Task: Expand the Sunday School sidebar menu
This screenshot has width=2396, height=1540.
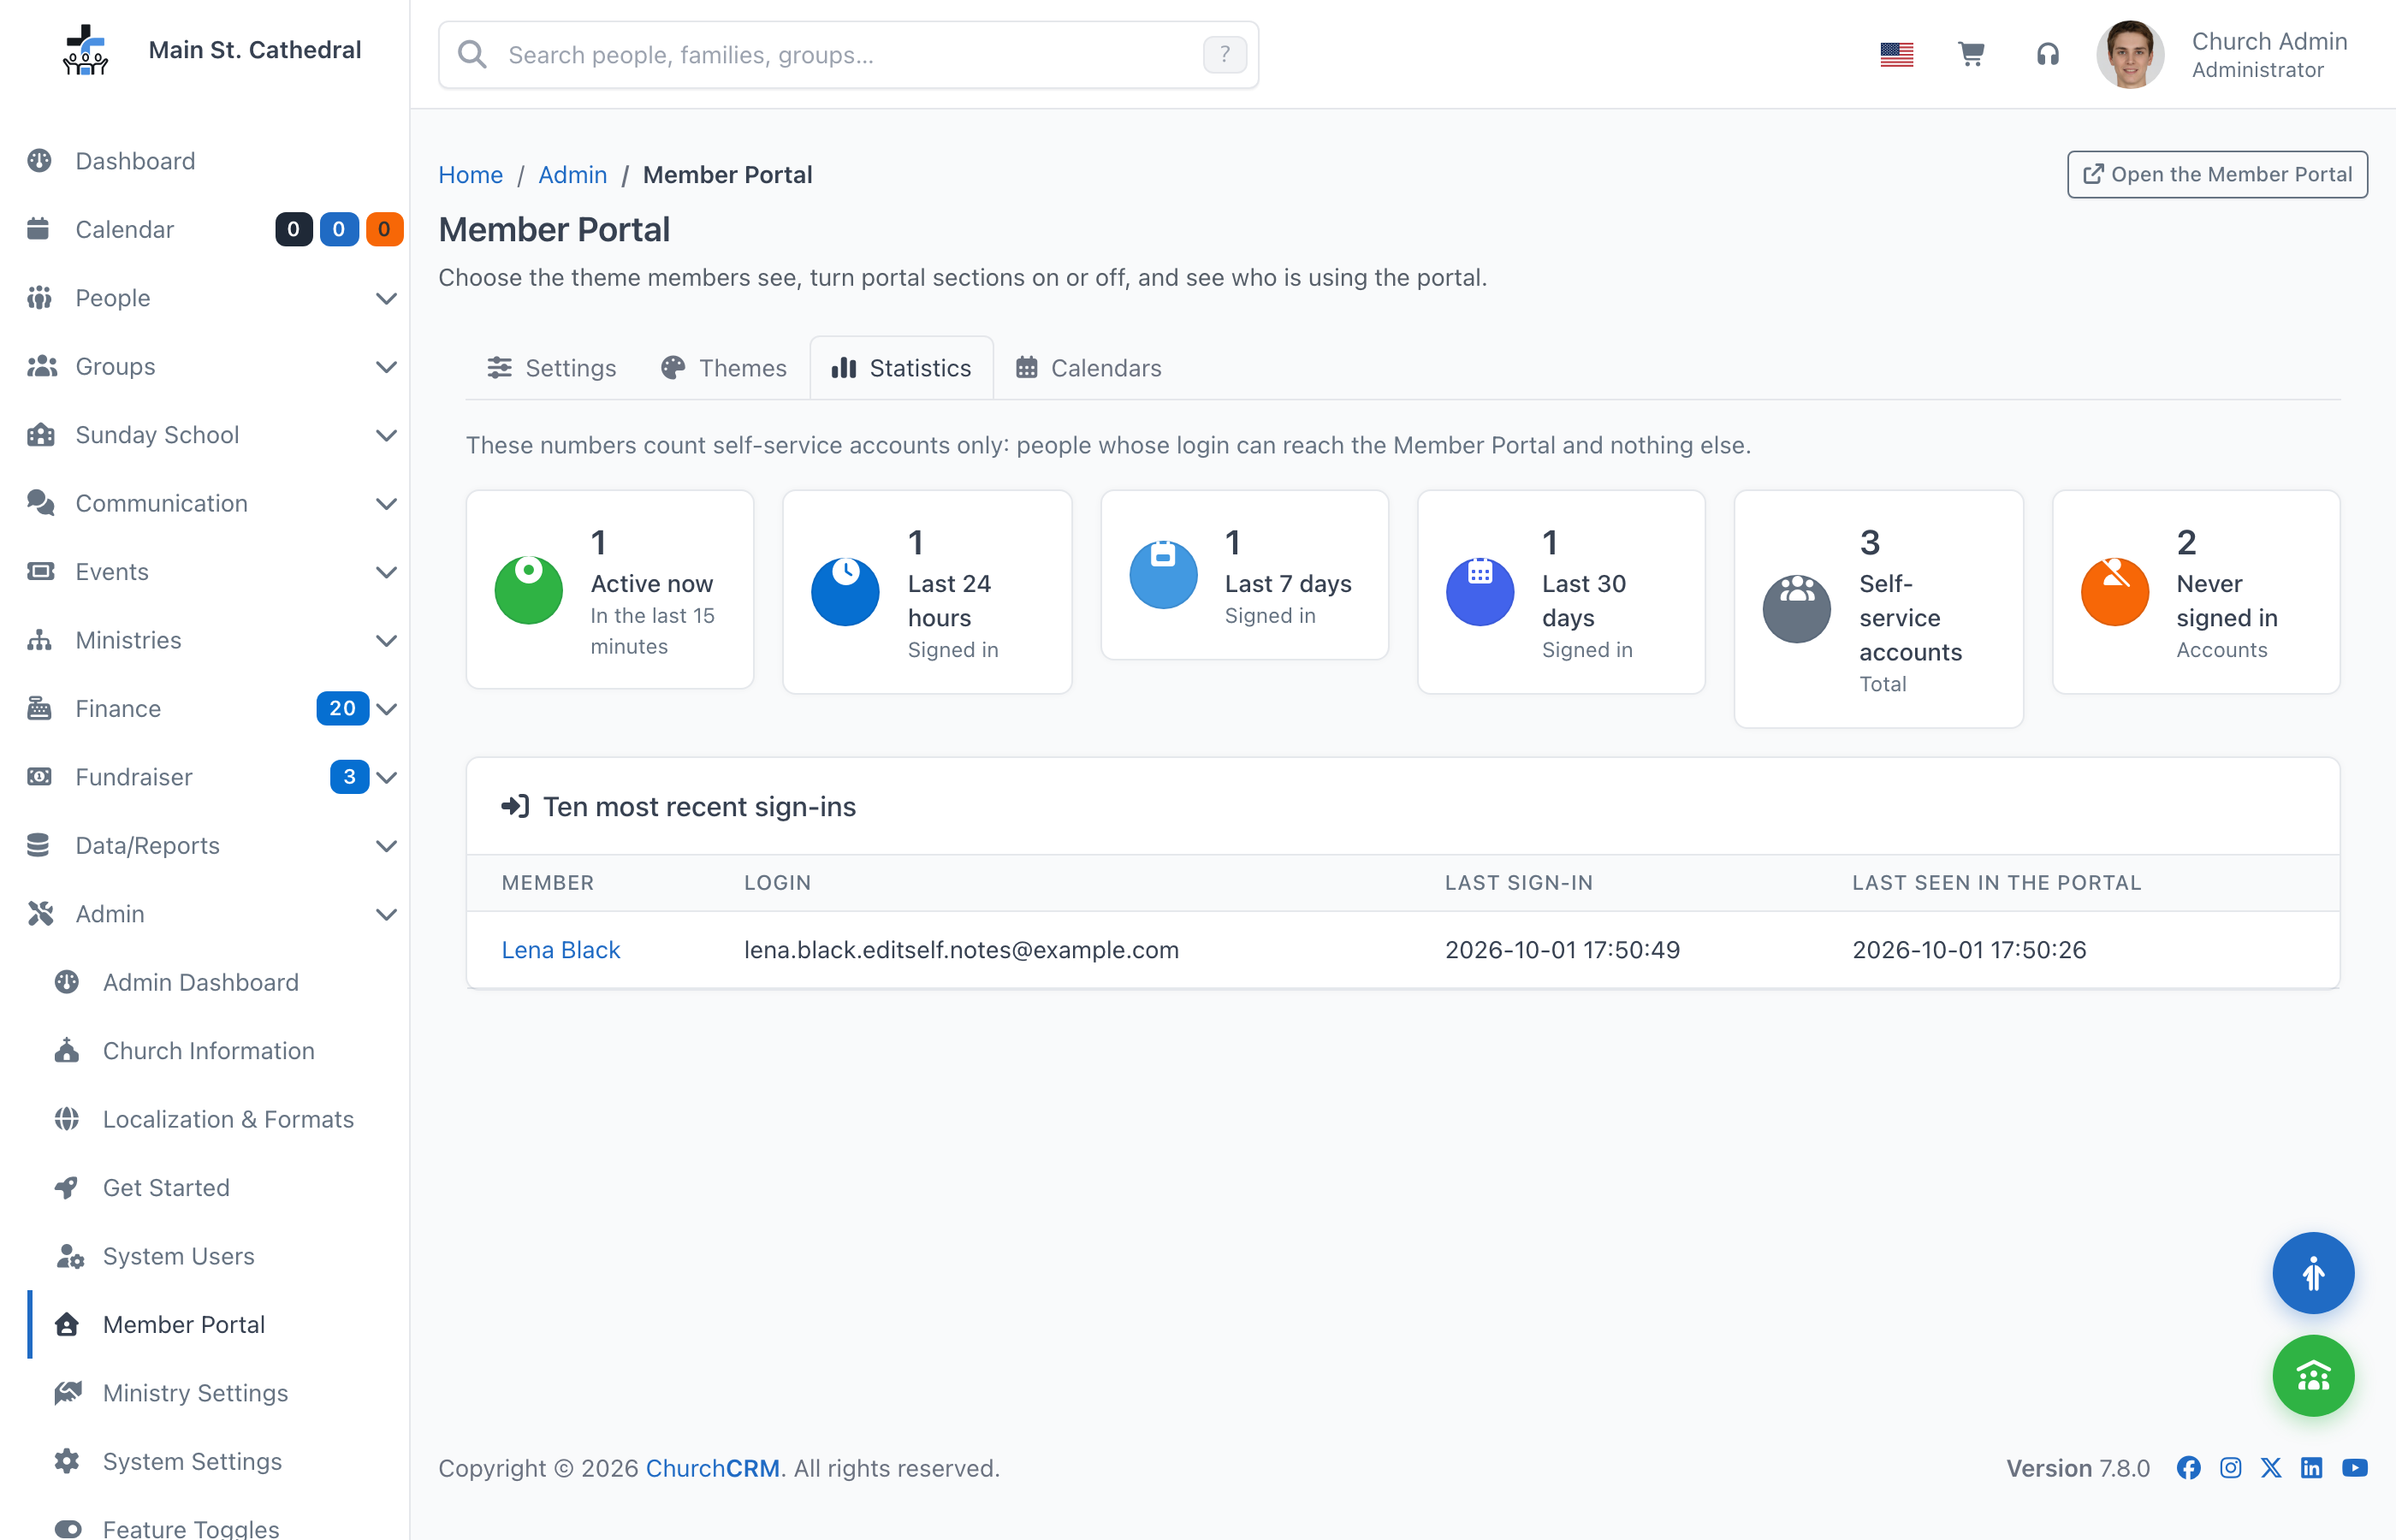Action: tap(205, 435)
